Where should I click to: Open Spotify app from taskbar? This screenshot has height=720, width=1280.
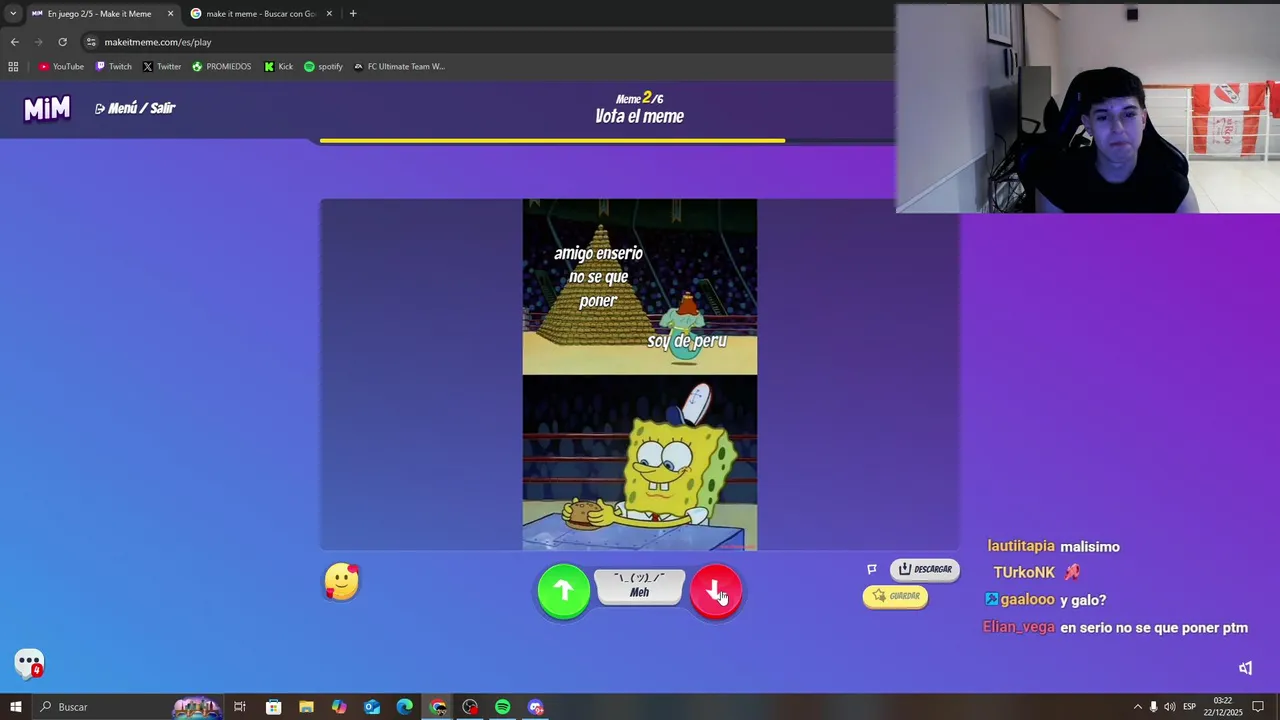(x=503, y=707)
